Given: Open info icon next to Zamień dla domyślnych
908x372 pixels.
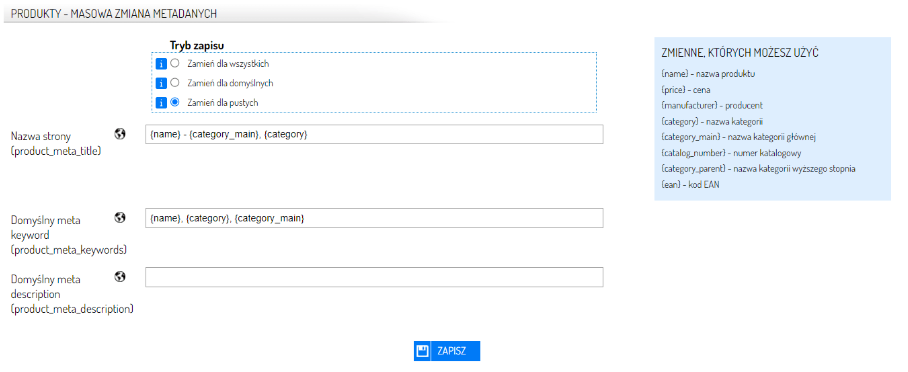Looking at the screenshot, I should pyautogui.click(x=162, y=83).
